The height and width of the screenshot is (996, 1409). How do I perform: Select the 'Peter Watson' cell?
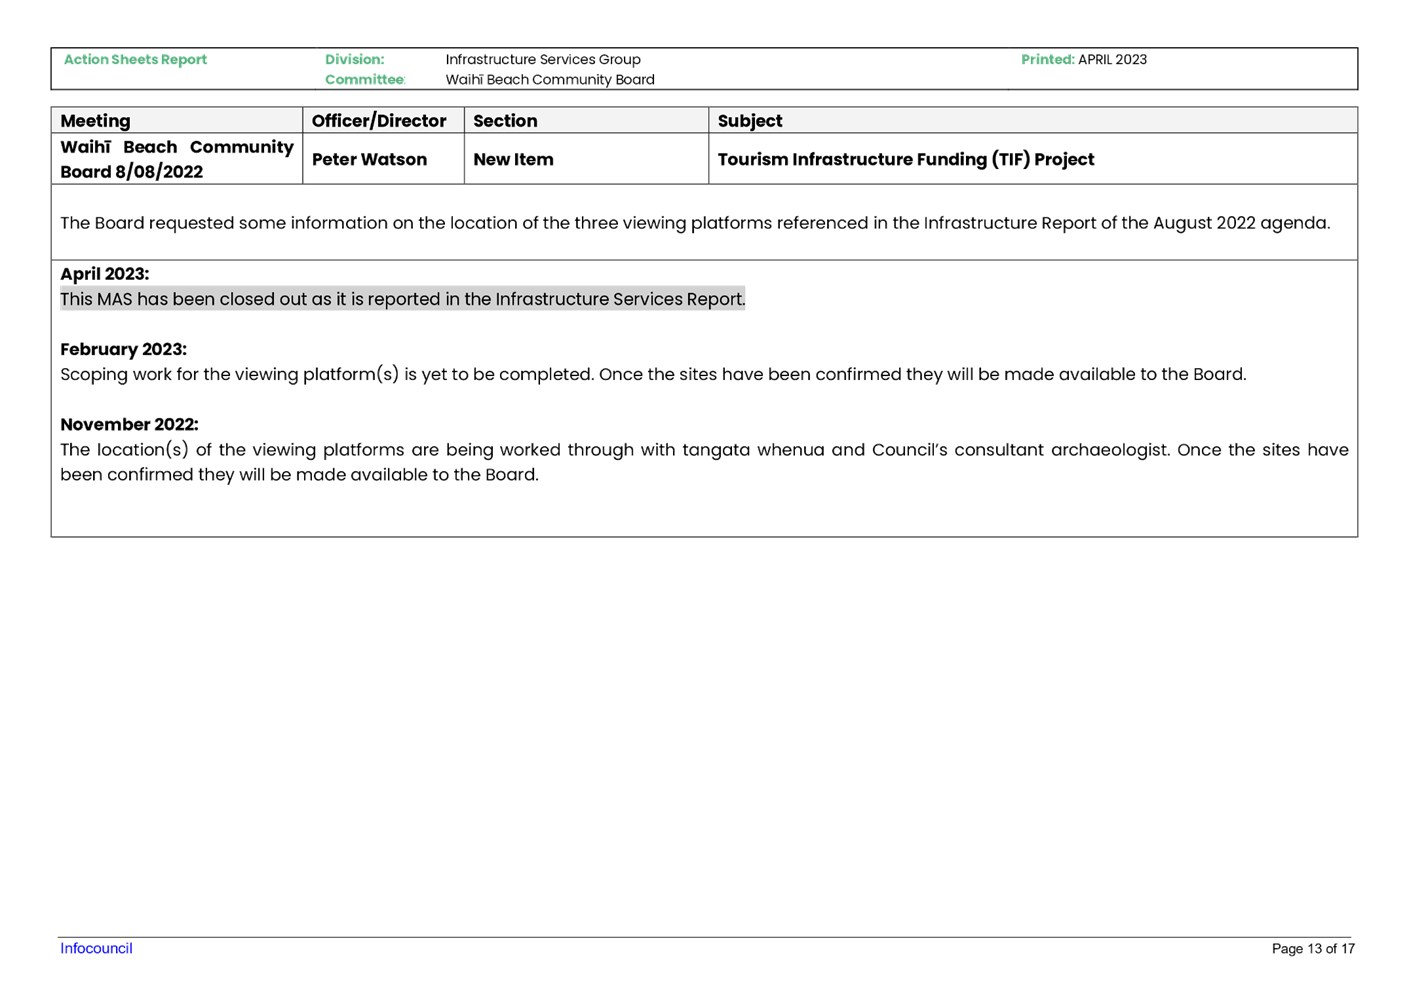click(x=384, y=159)
